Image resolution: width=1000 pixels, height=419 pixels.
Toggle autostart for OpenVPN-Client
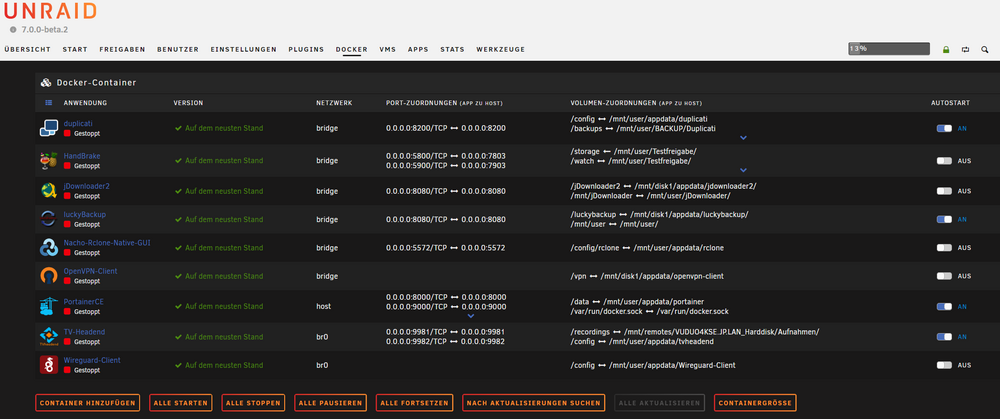pos(944,276)
